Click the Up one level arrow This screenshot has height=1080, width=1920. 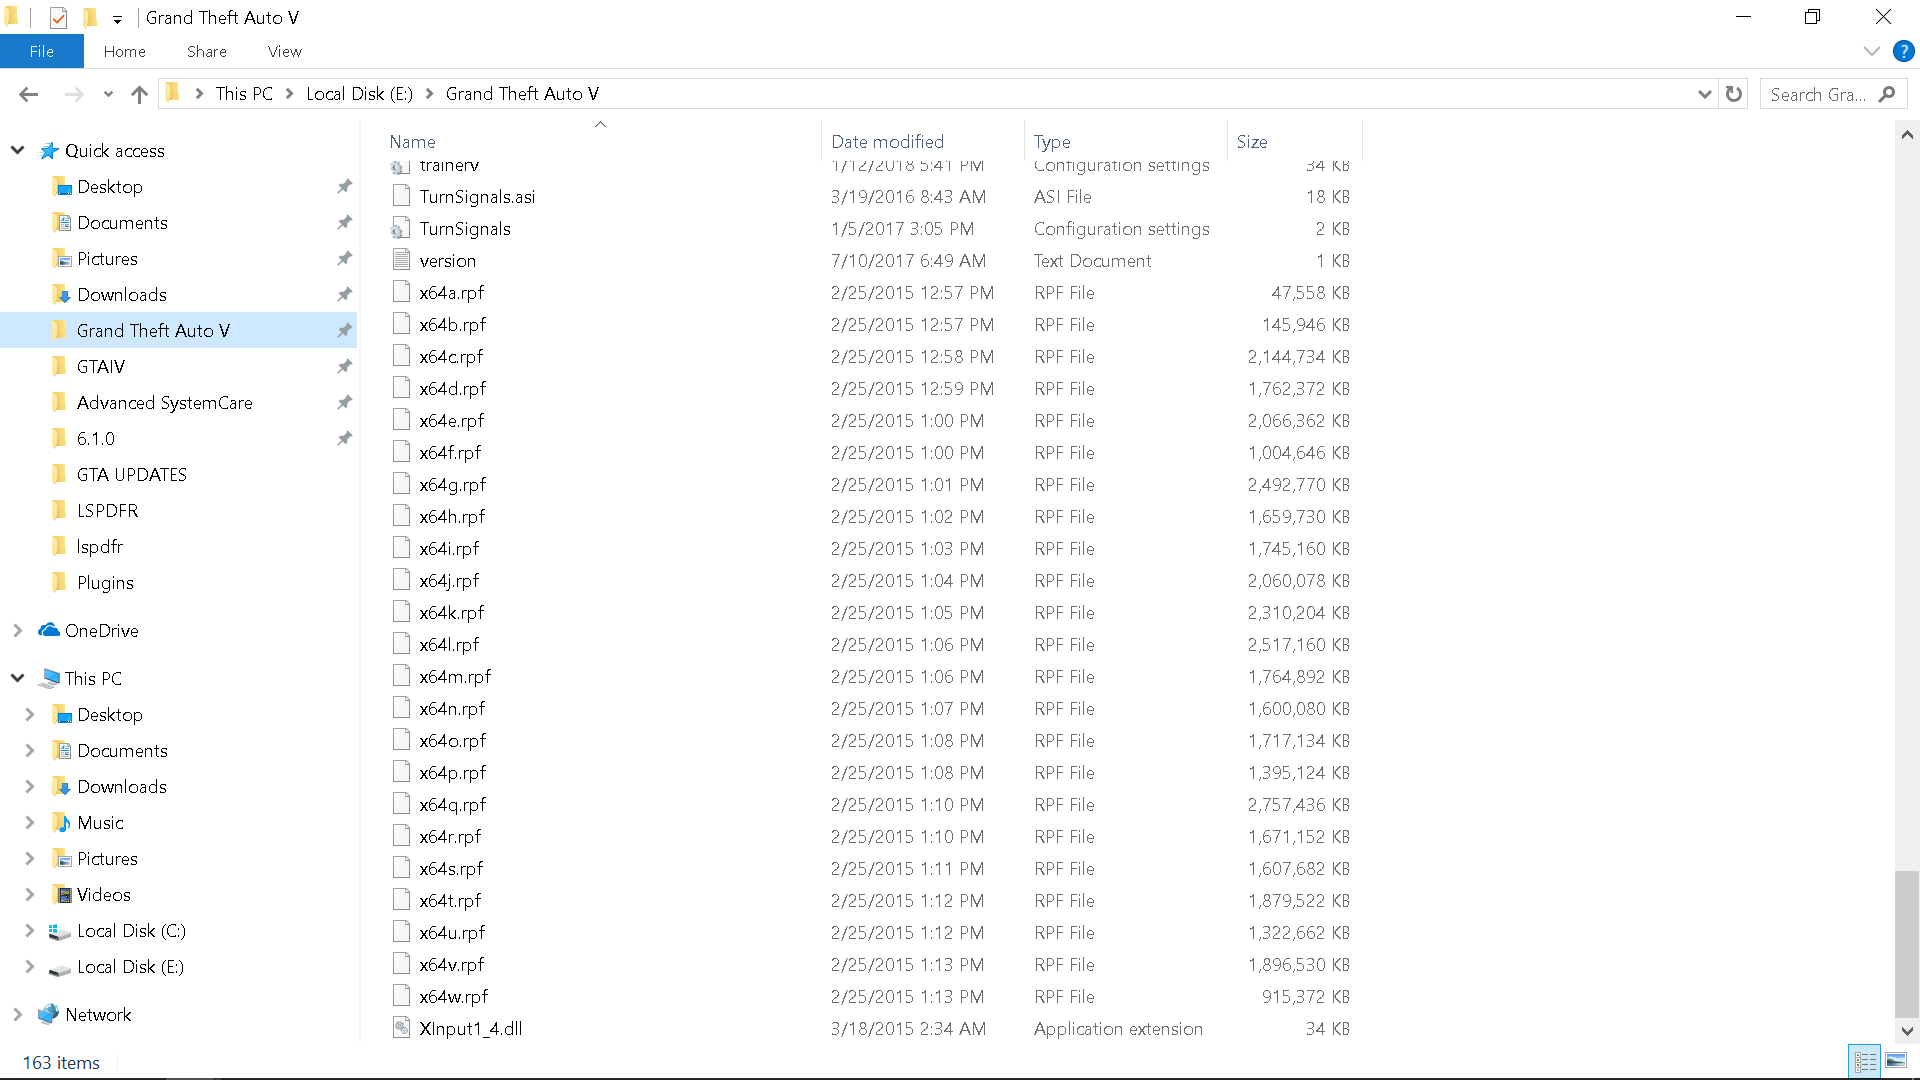point(139,94)
